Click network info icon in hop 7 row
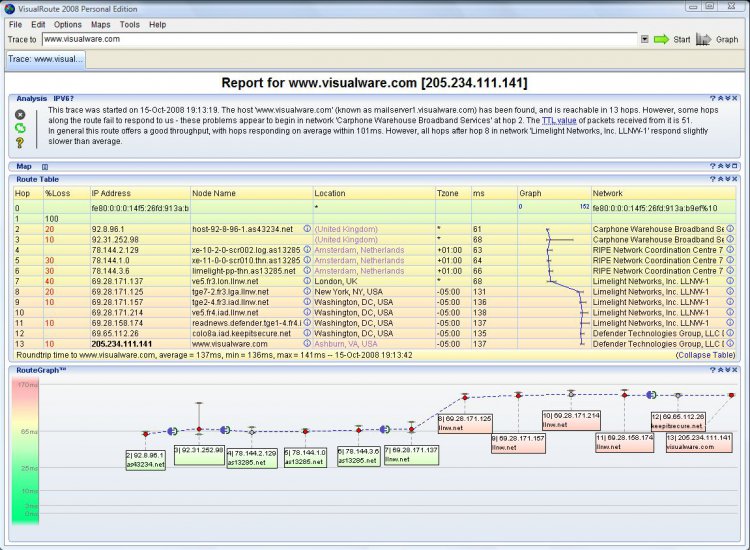 730,281
